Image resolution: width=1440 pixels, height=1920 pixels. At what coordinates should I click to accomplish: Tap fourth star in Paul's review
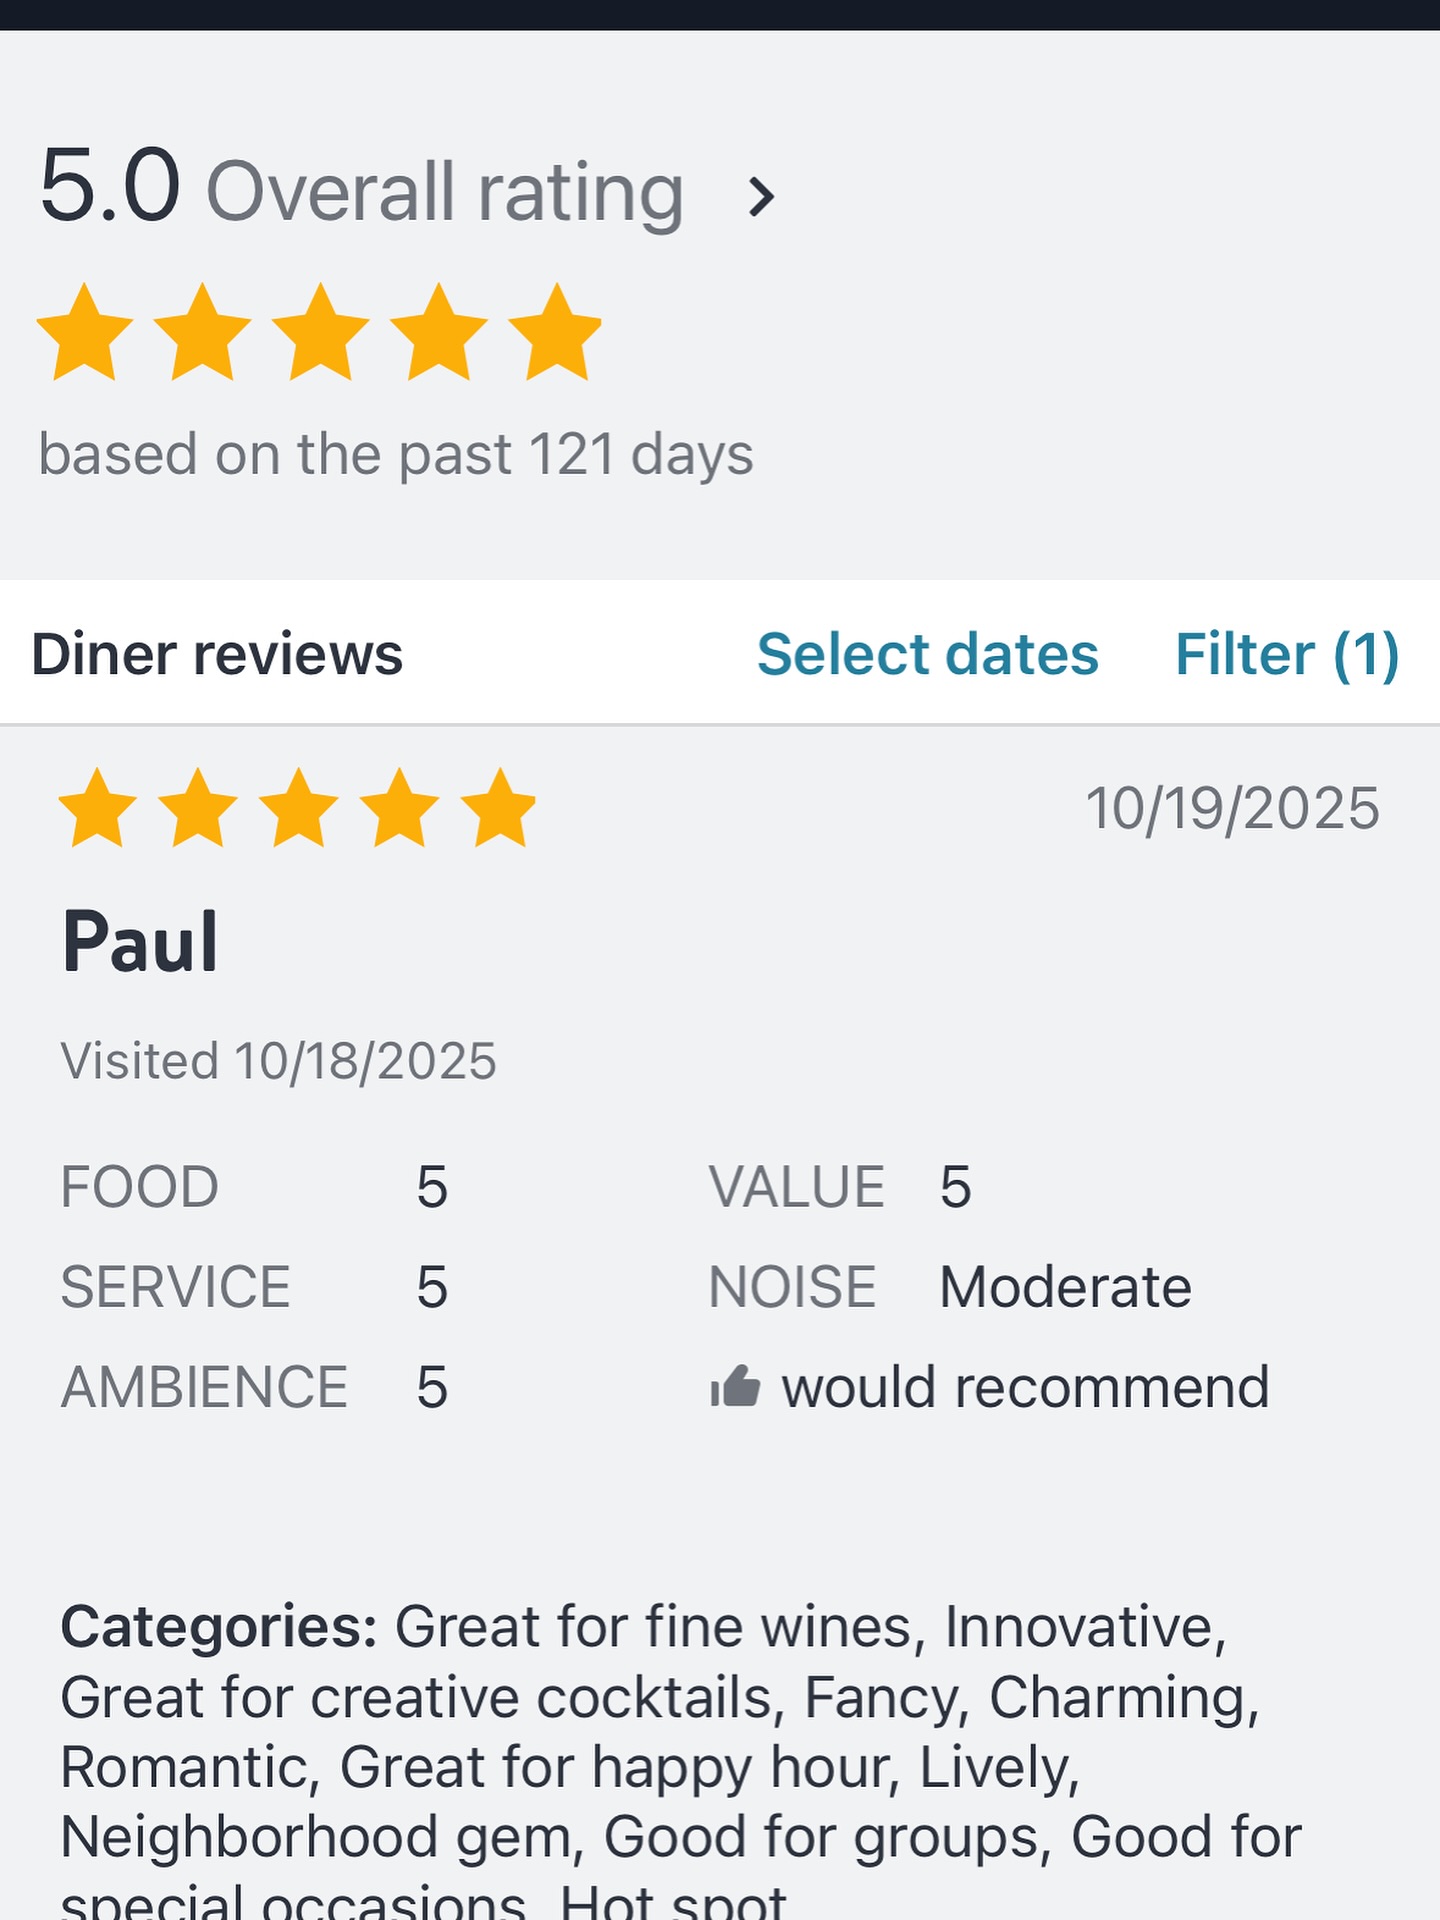(x=399, y=808)
